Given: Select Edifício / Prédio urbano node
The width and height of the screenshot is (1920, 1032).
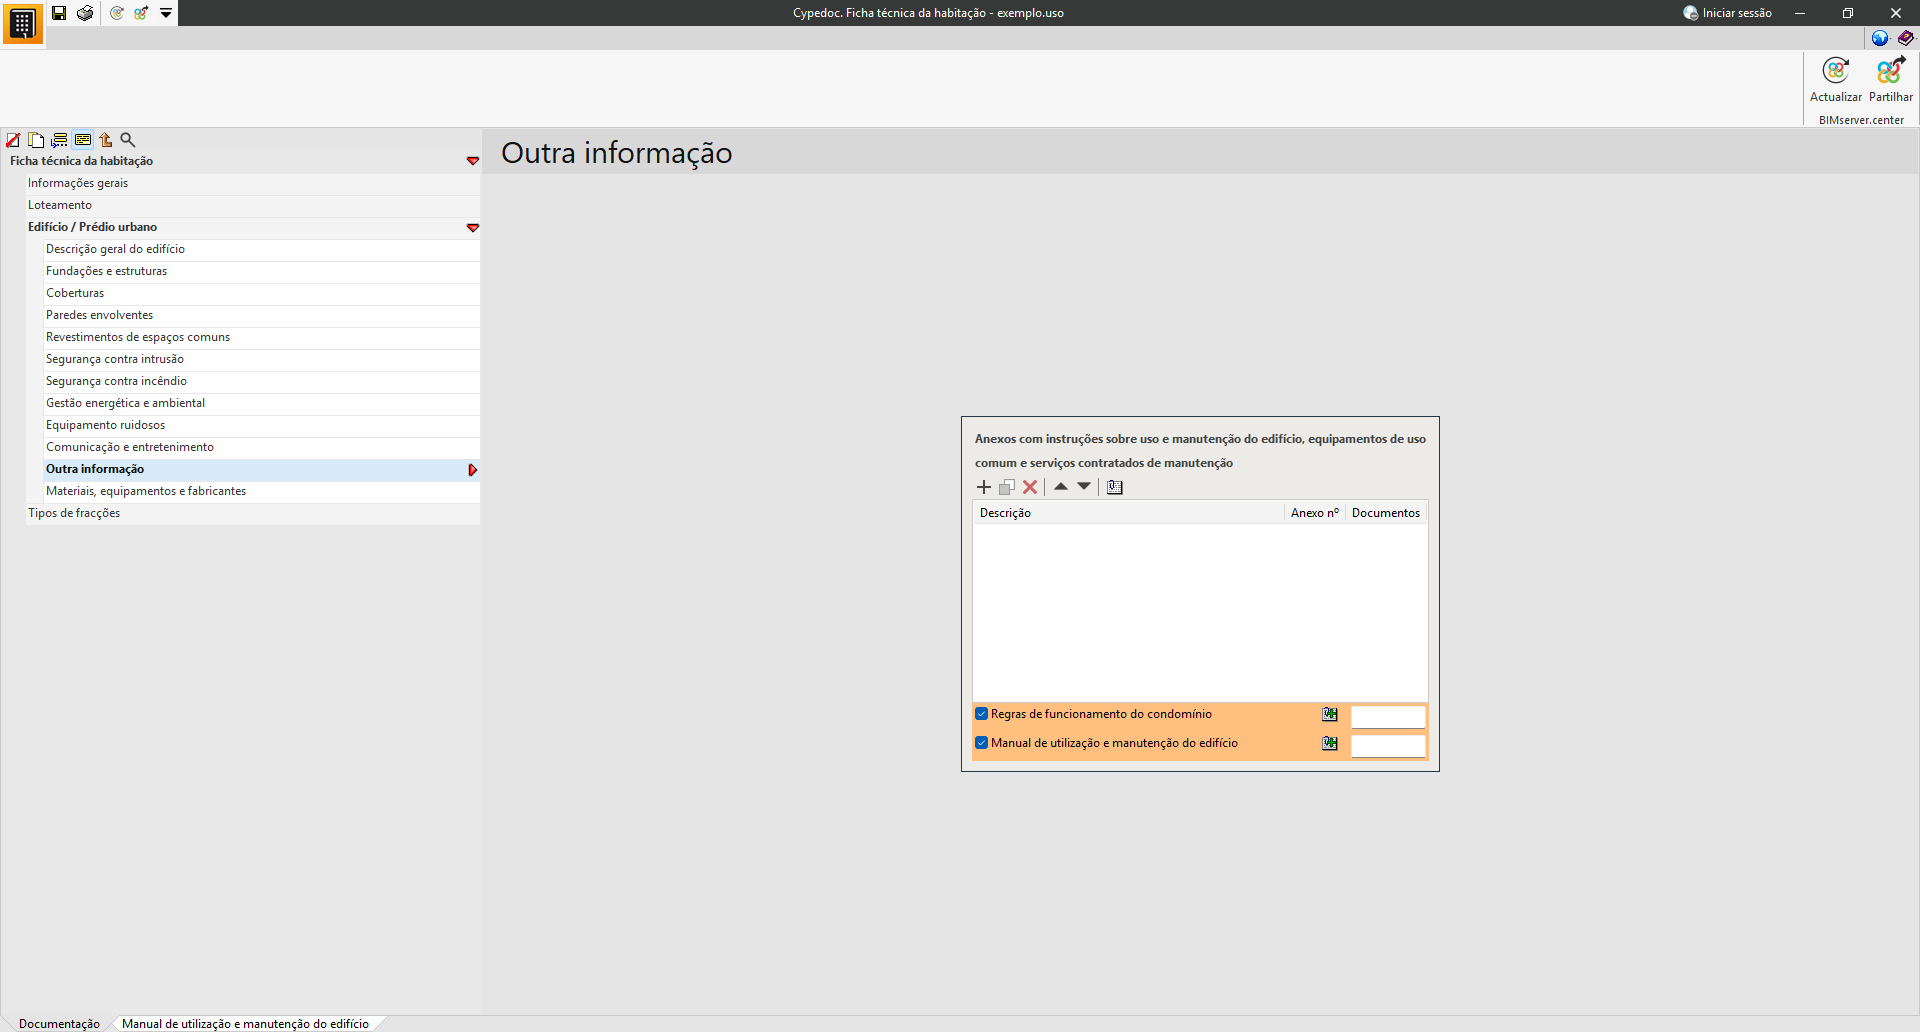Looking at the screenshot, I should coord(93,227).
